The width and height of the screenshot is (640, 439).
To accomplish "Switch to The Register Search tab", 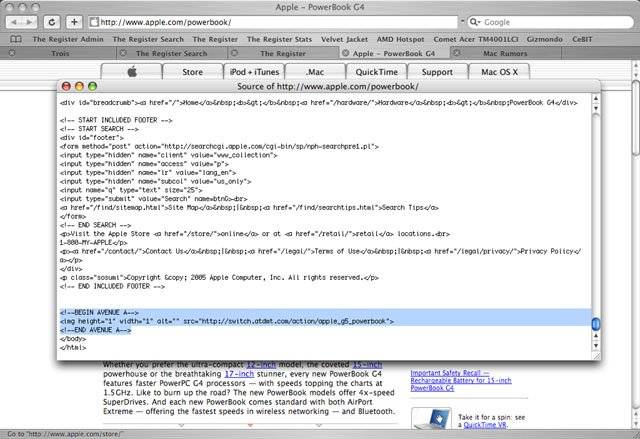I will point(171,53).
